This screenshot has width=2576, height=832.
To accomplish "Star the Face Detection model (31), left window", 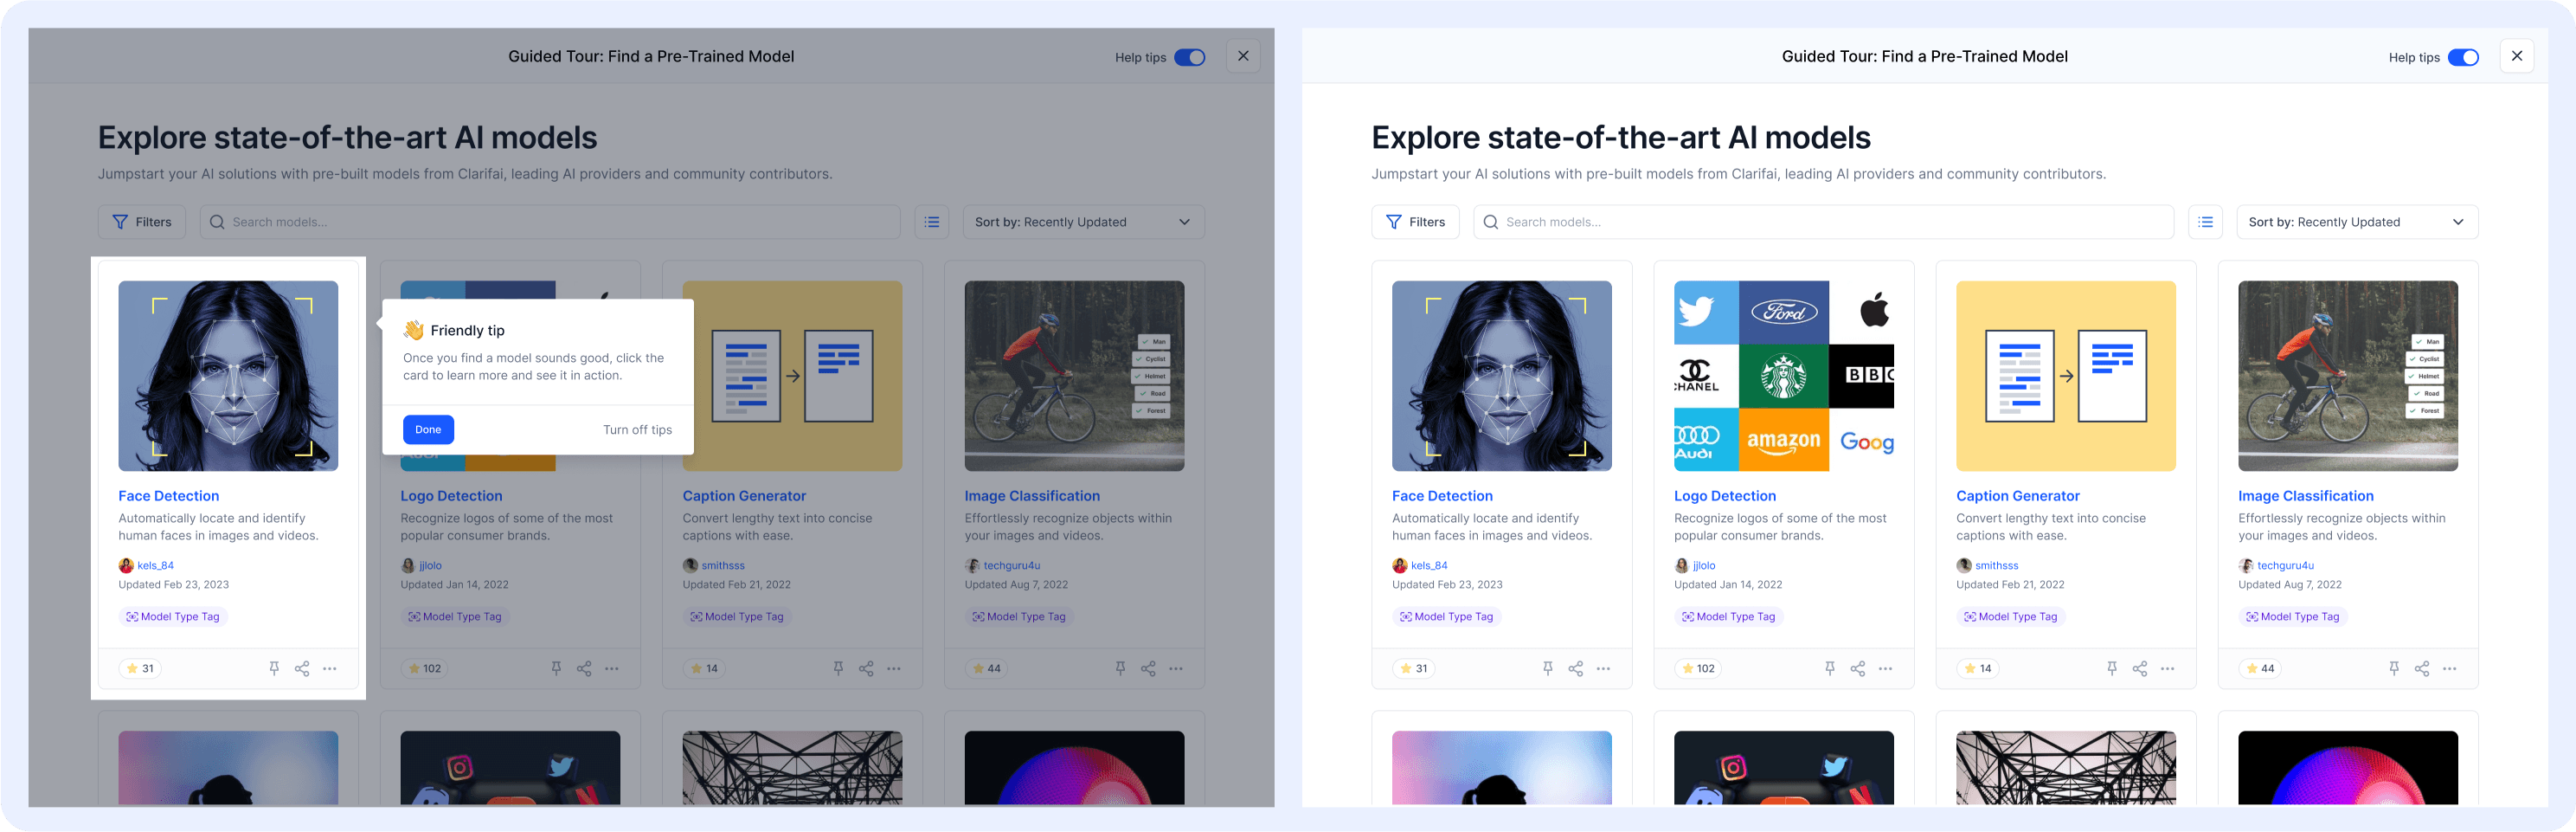I will (x=140, y=669).
